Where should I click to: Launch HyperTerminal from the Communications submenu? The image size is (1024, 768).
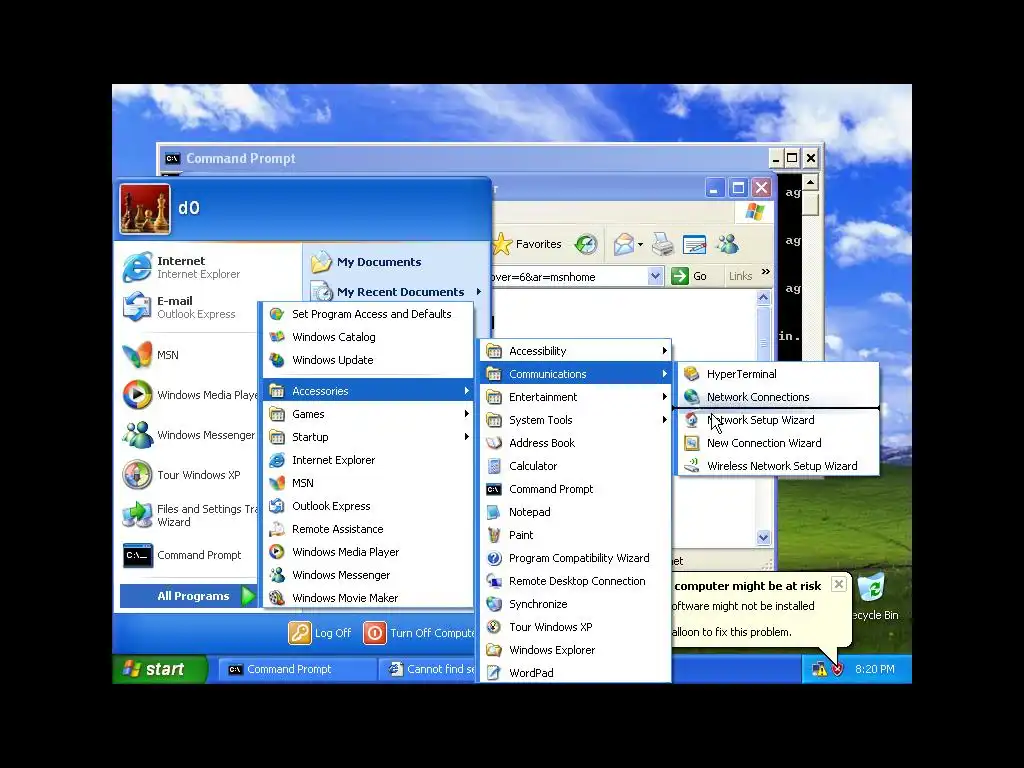tap(778, 374)
